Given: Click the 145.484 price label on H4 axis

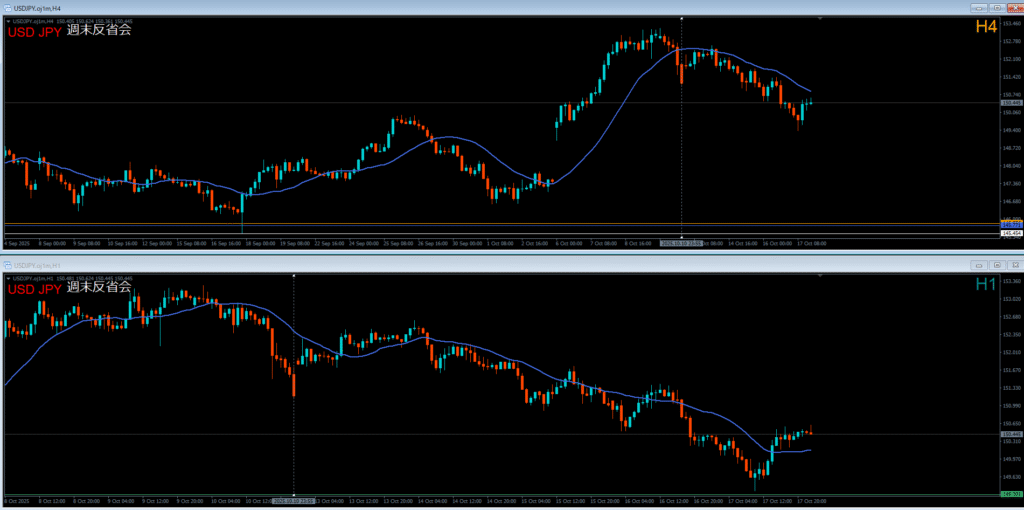Looking at the screenshot, I should [1011, 233].
